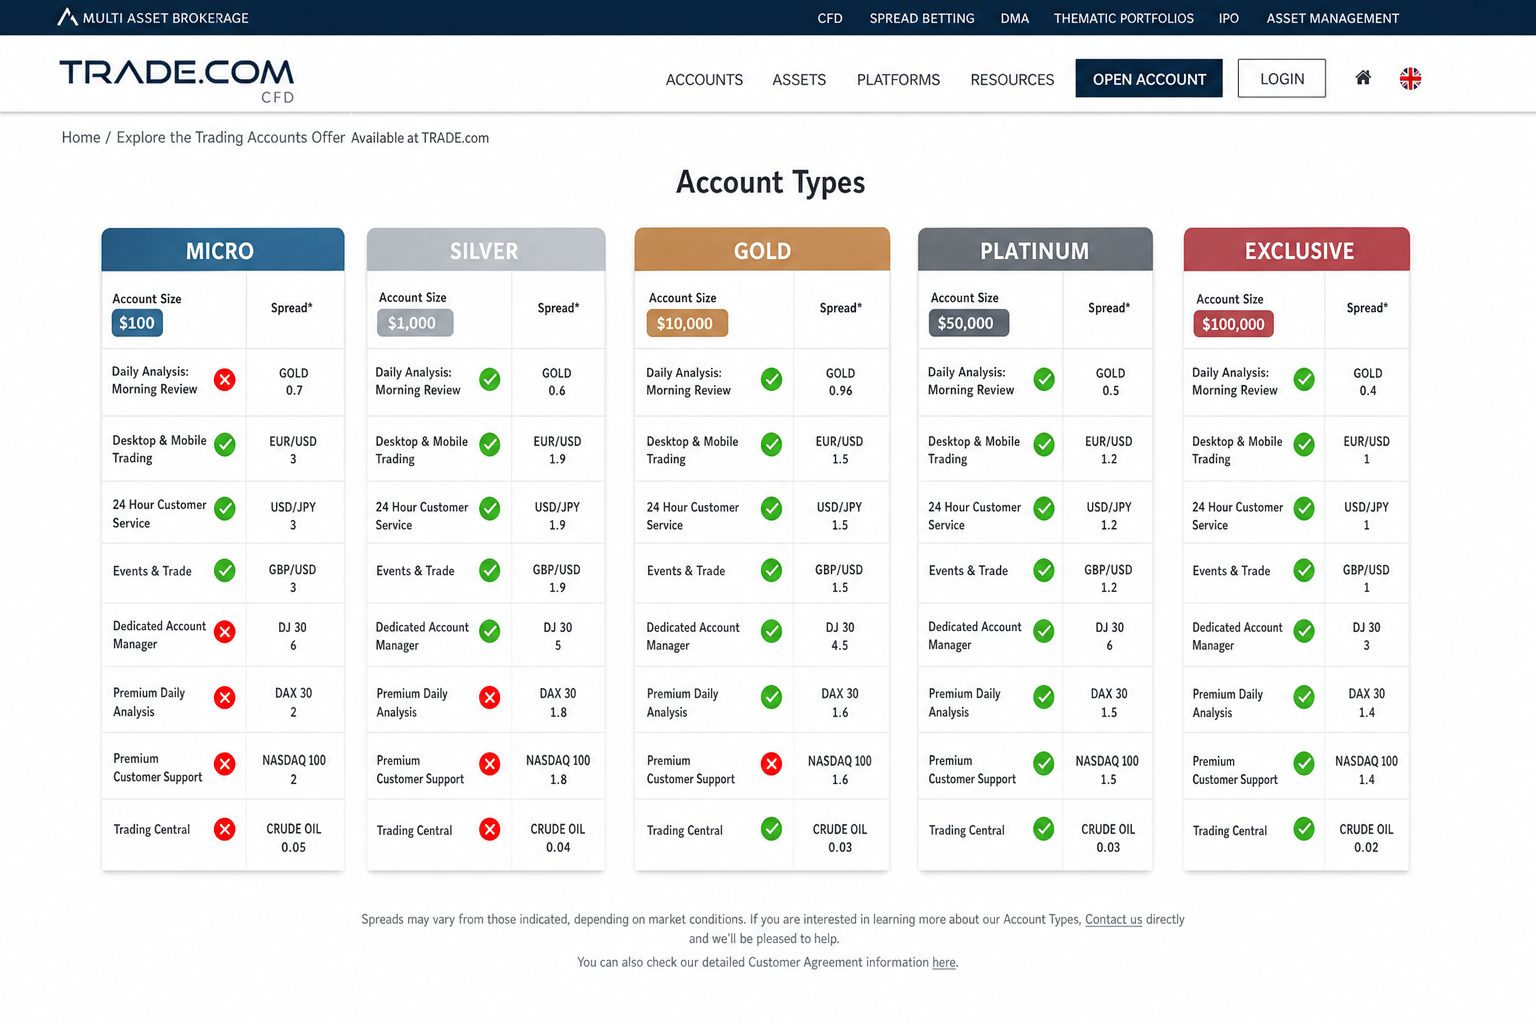
Task: Go to Home breadcrumb link
Action: 81,137
